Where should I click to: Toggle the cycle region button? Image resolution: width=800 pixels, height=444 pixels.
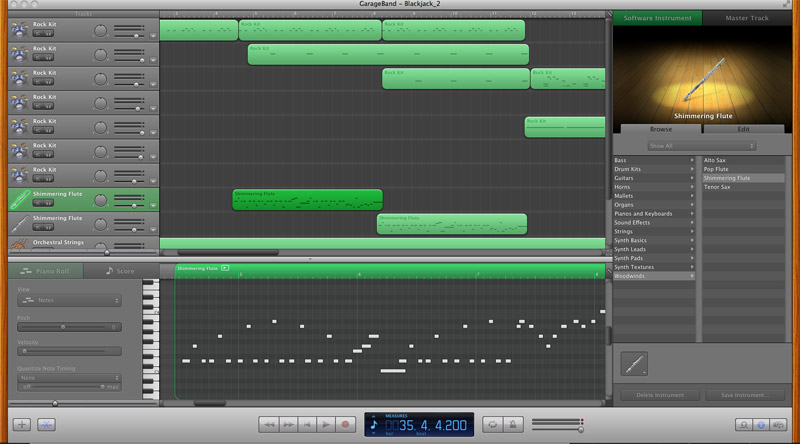tap(492, 425)
